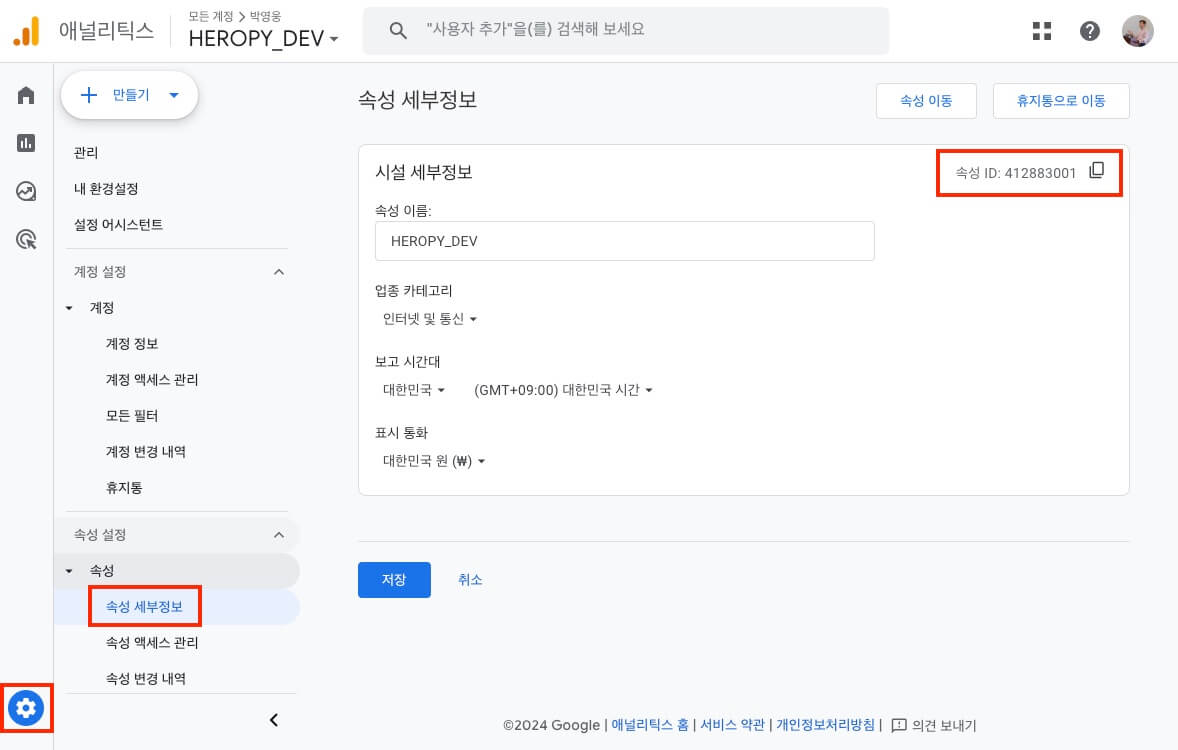Open the (GMT+09:00) timezone dropdown
Image resolution: width=1178 pixels, height=750 pixels.
point(563,390)
